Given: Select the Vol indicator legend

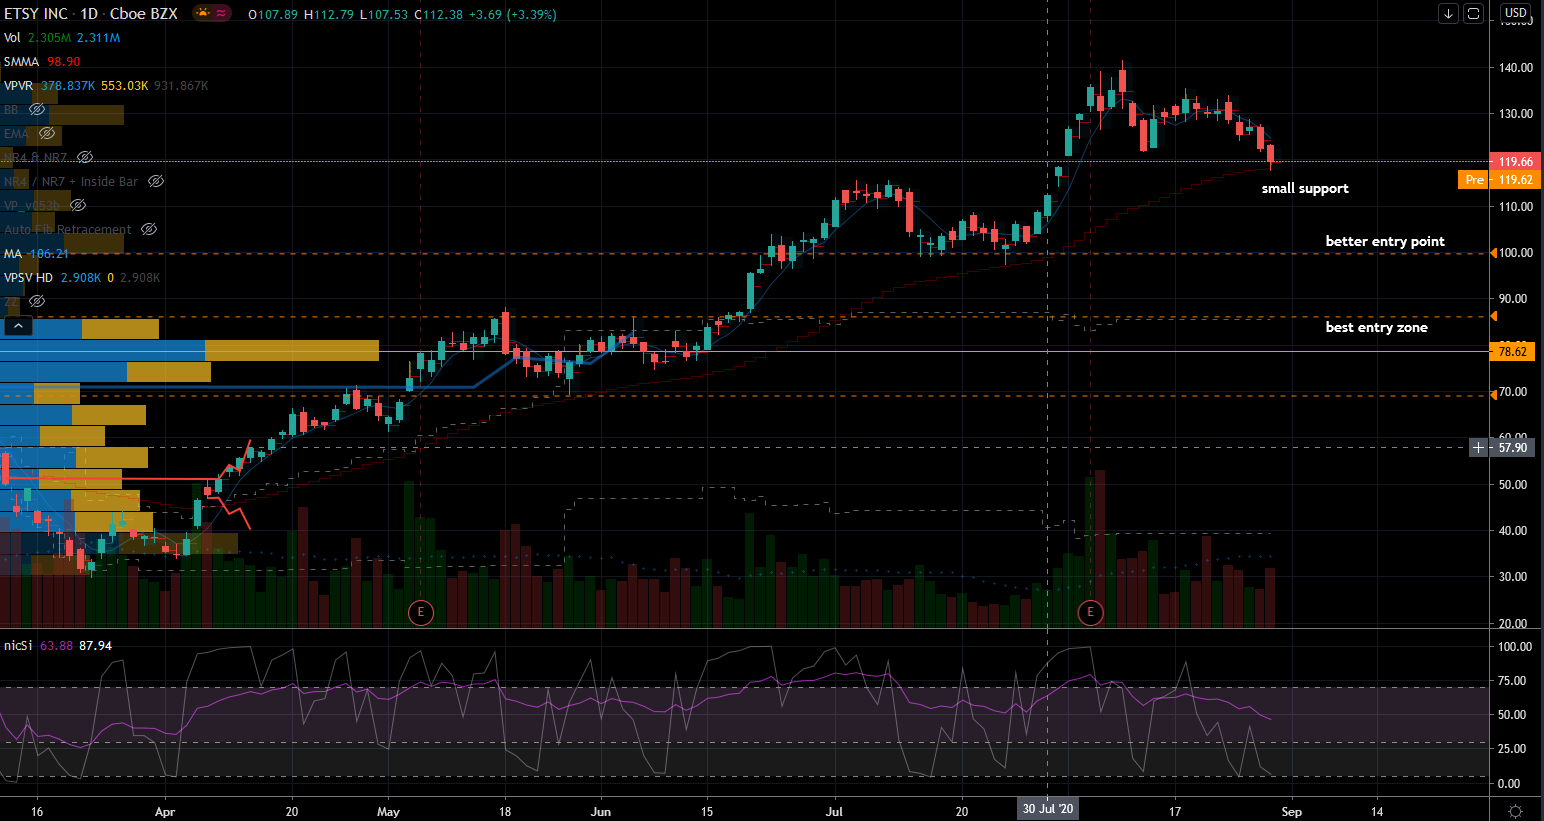Looking at the screenshot, I should (12, 37).
